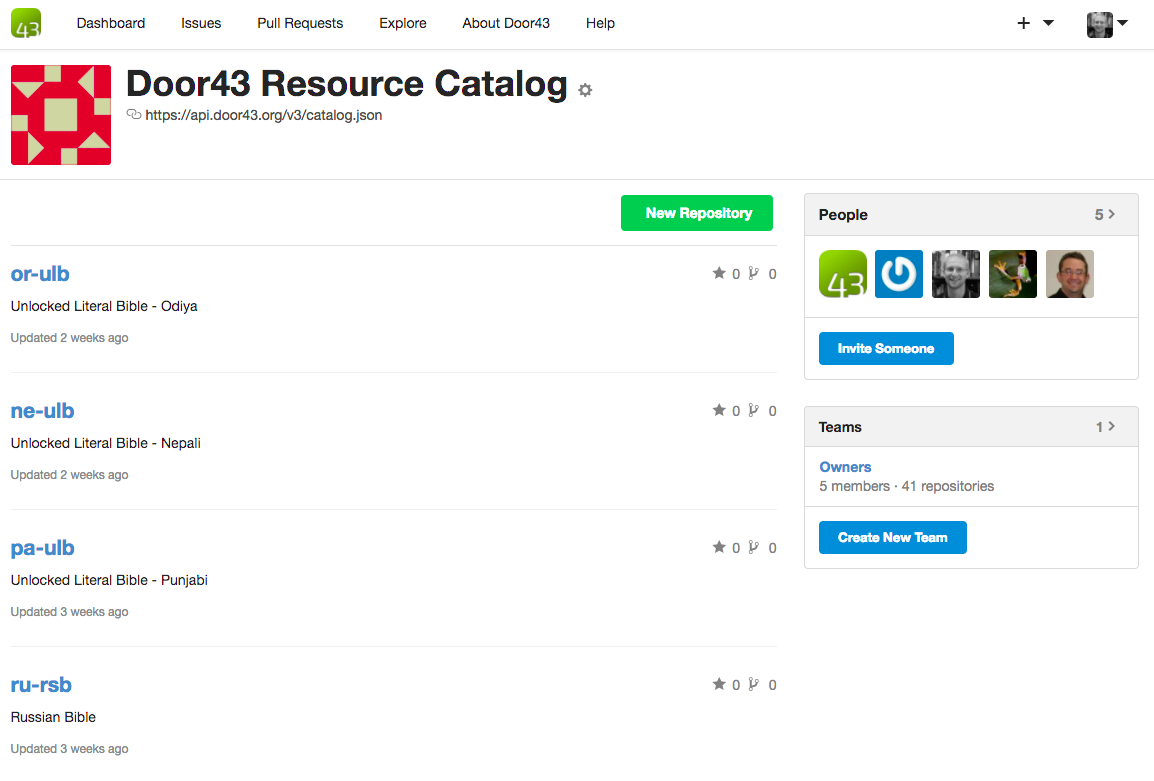Open the or-ulb repository
Viewport: 1154px width, 781px height.
(x=40, y=274)
